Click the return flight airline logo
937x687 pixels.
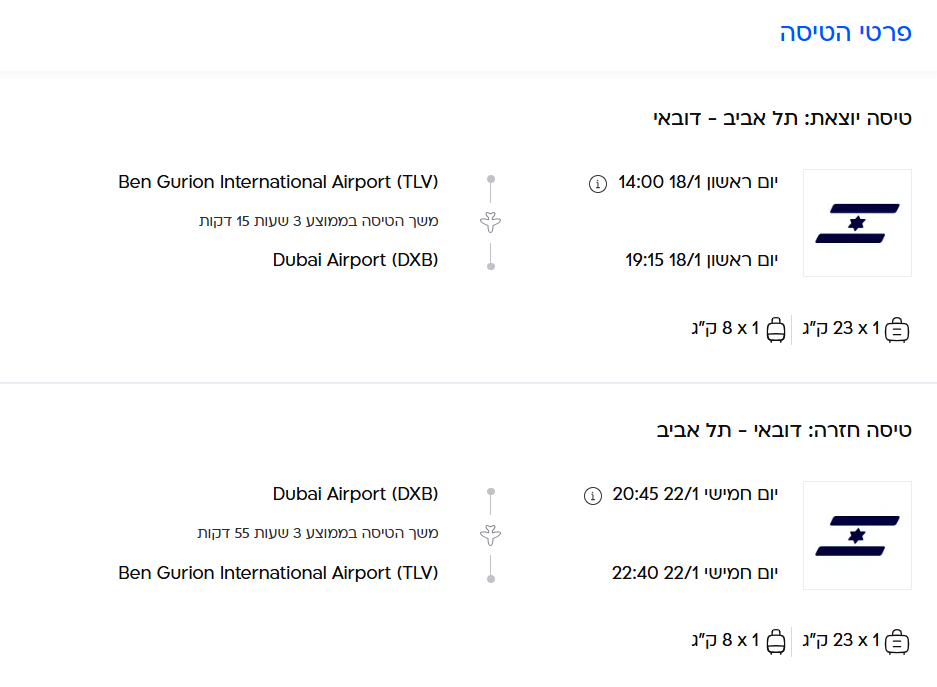click(x=857, y=535)
